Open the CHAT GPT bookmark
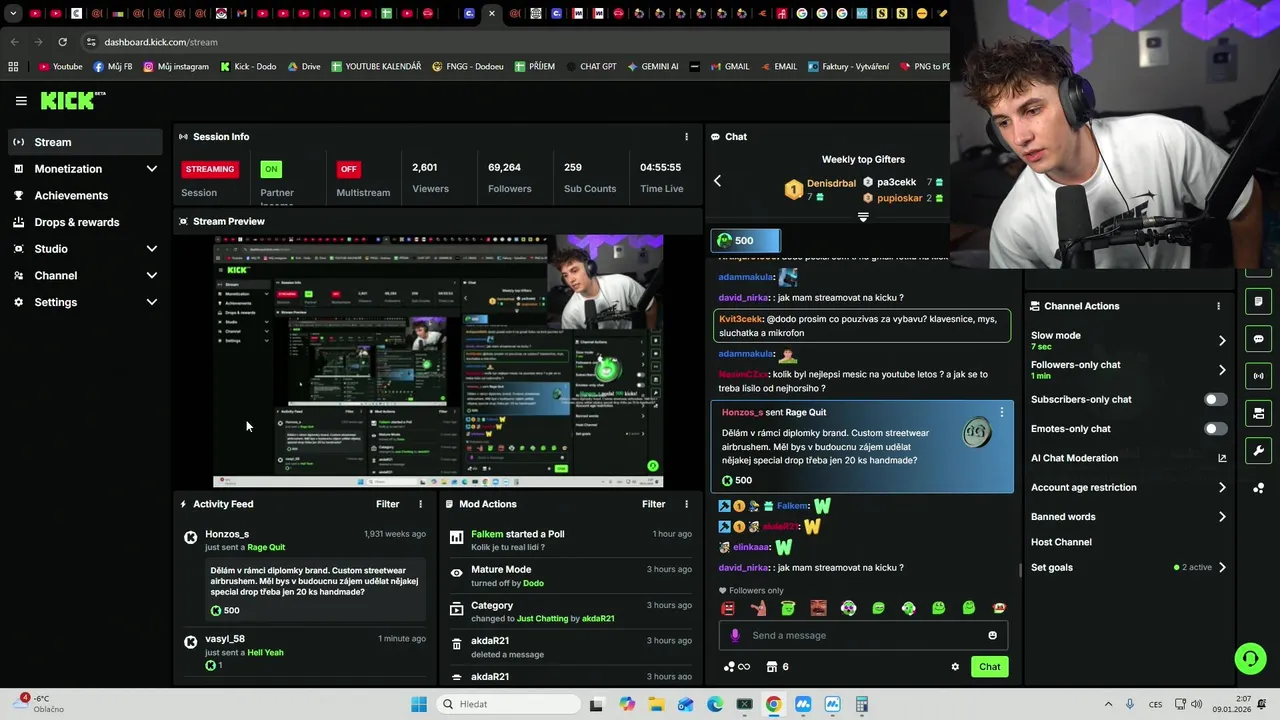Viewport: 1280px width, 720px height. [x=590, y=67]
